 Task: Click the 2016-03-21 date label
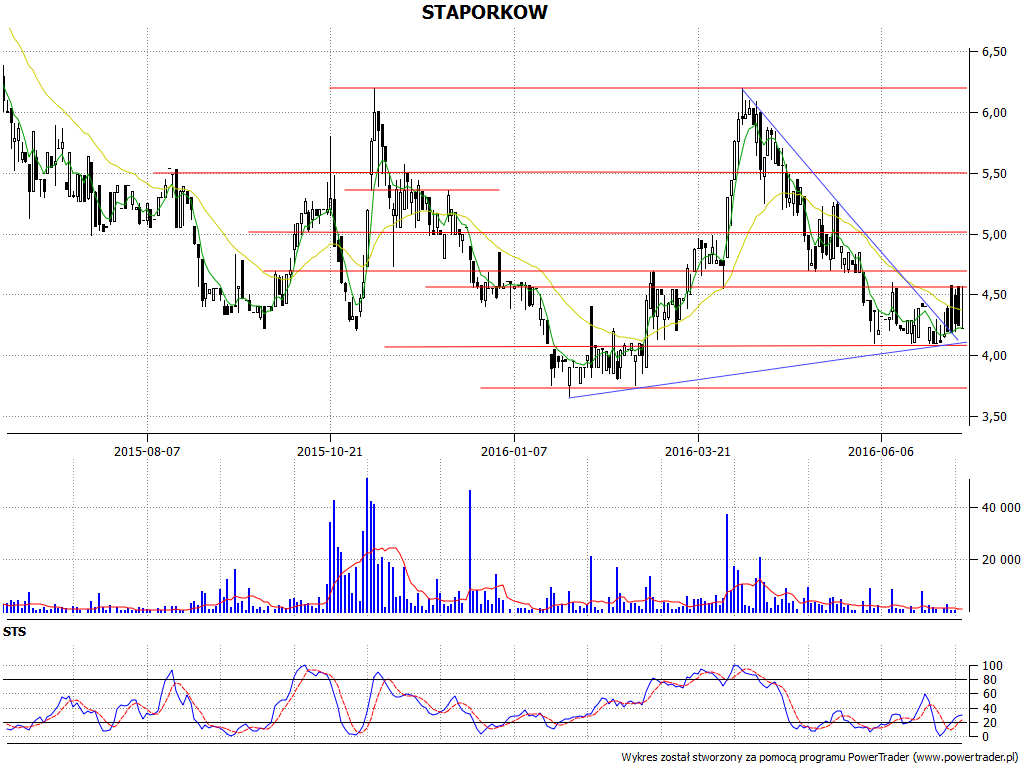tap(697, 451)
